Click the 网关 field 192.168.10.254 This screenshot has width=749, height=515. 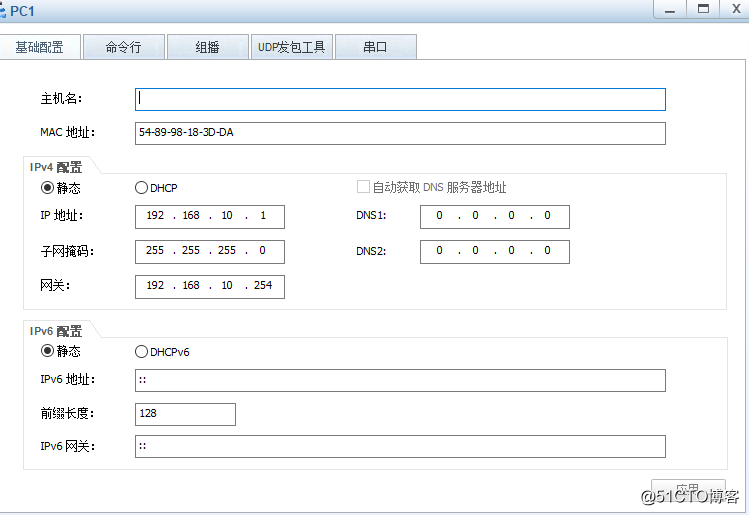pos(210,287)
